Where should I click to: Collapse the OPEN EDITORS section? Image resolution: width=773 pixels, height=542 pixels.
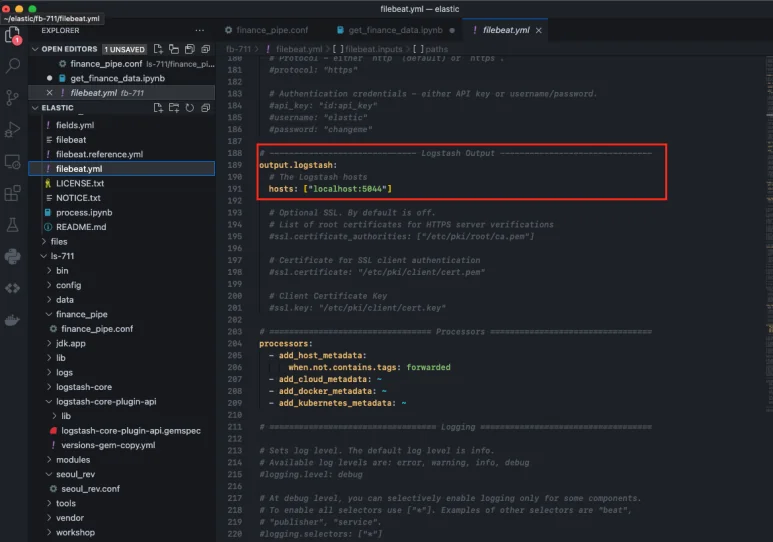(x=36, y=49)
